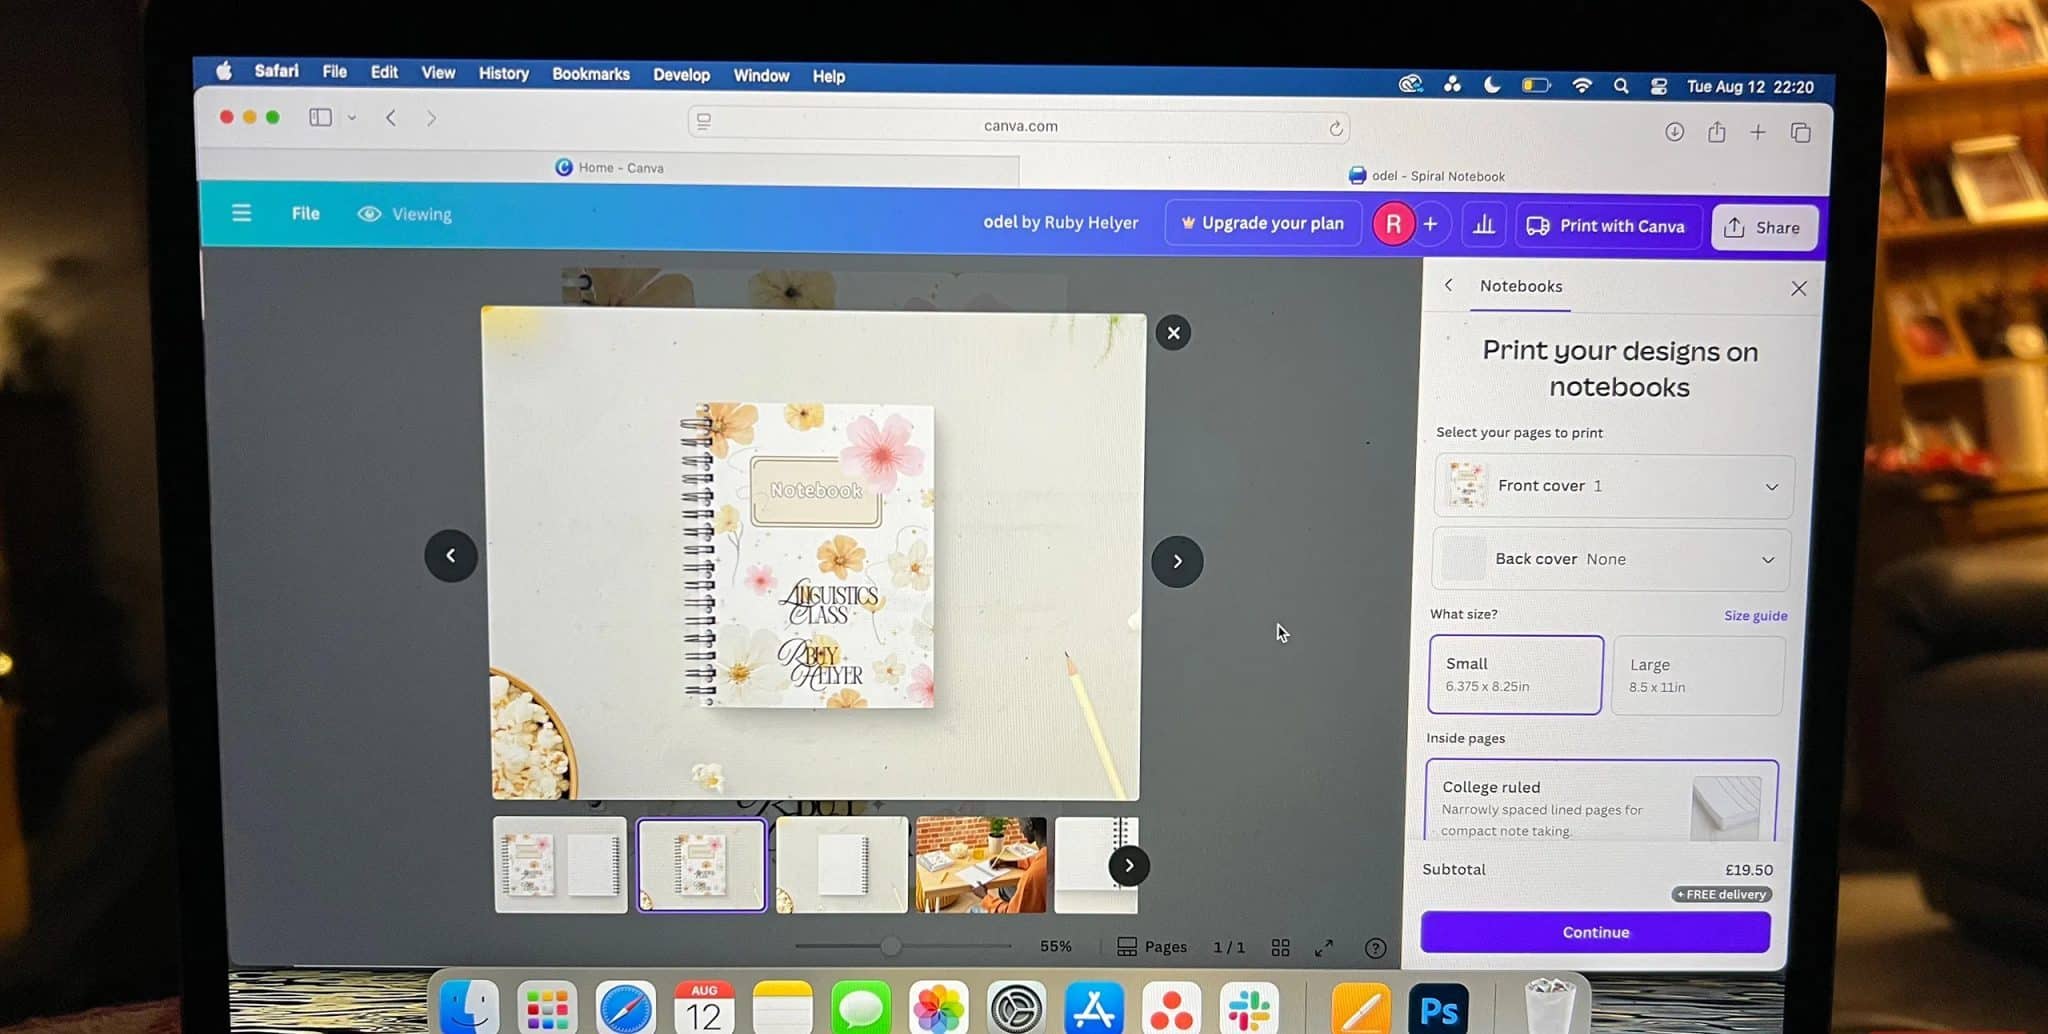Expand the Front cover dropdown
The height and width of the screenshot is (1034, 2048).
coord(1613,486)
